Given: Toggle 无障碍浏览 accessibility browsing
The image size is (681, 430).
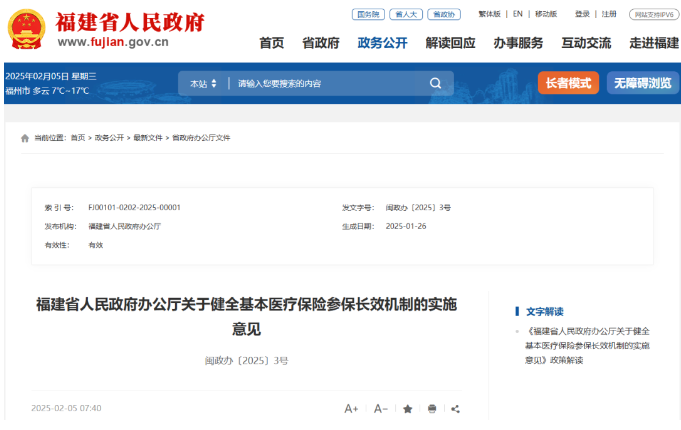Looking at the screenshot, I should pos(642,83).
